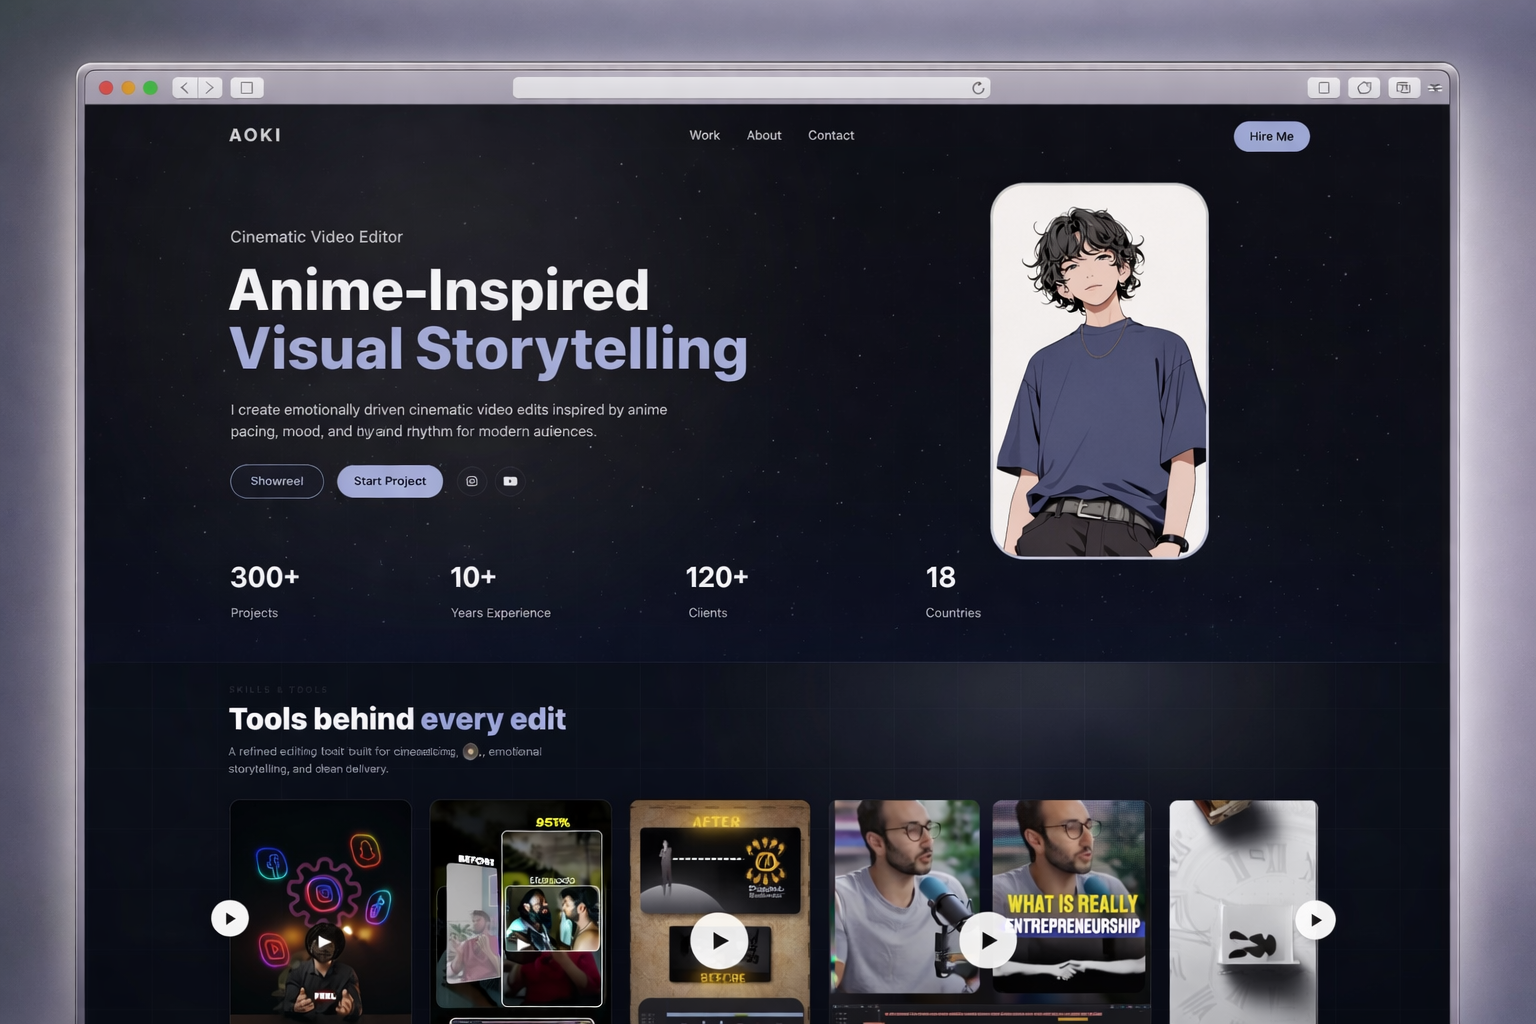Open the Instagram profile icon
The height and width of the screenshot is (1024, 1536).
(x=472, y=481)
